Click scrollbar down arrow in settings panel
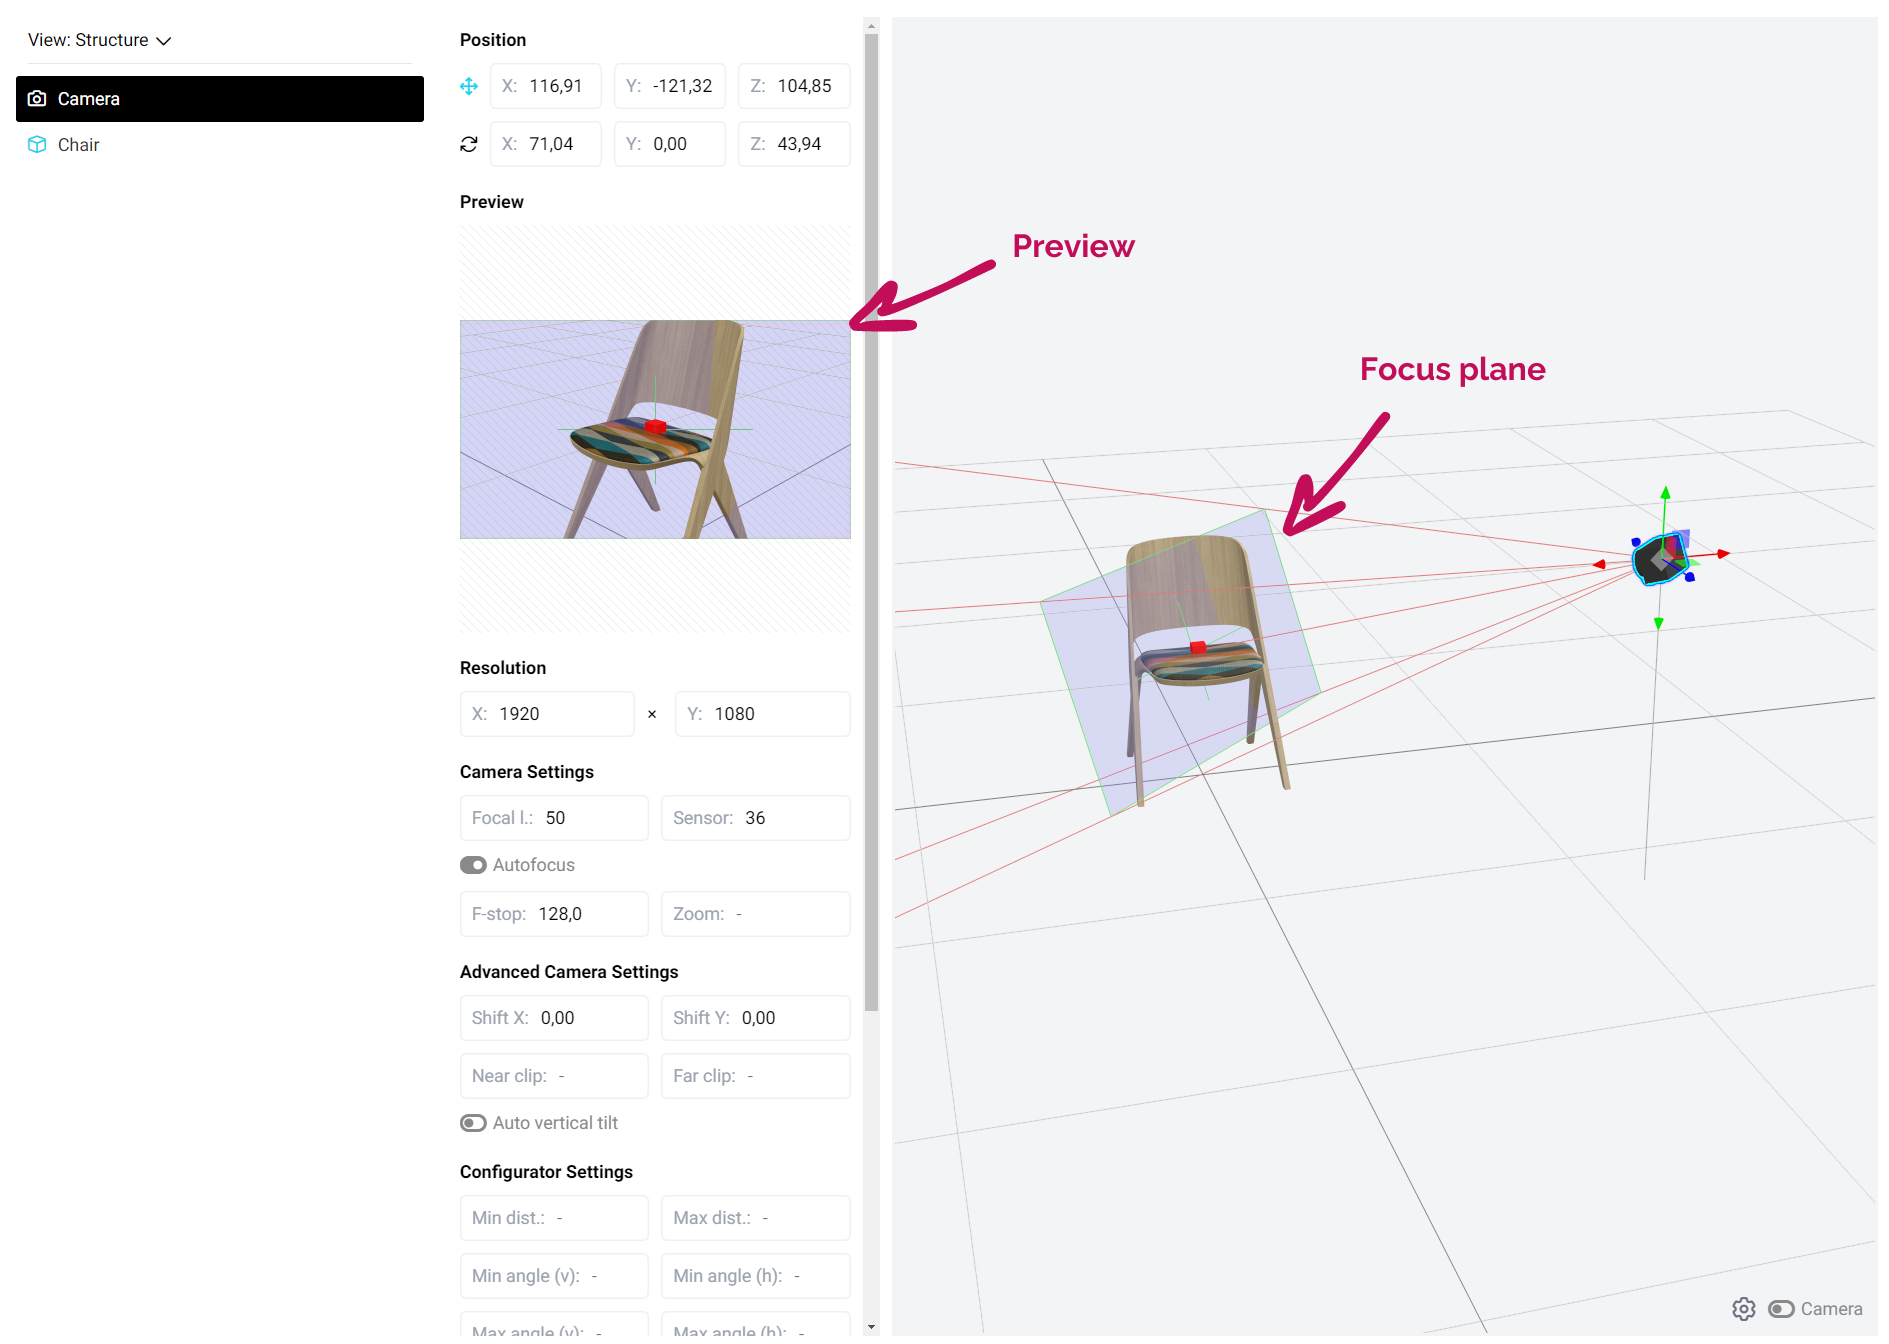Viewport: 1889px width, 1344px height. [871, 1327]
